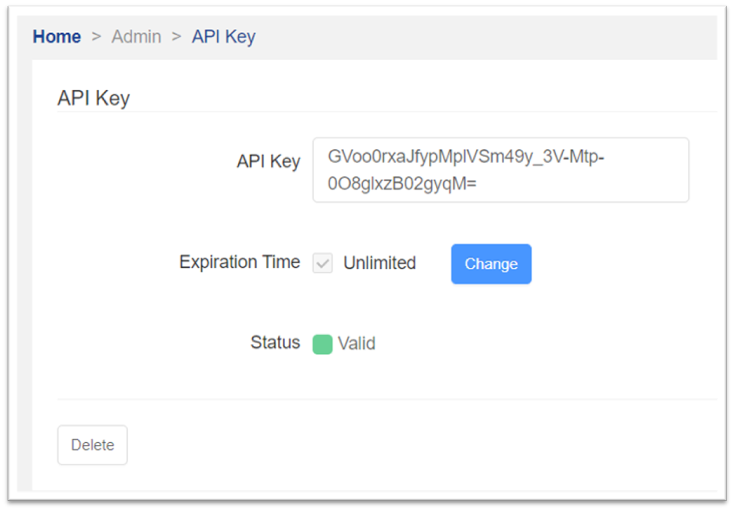Click the API Key label beside the field
The image size is (734, 511).
pos(268,161)
